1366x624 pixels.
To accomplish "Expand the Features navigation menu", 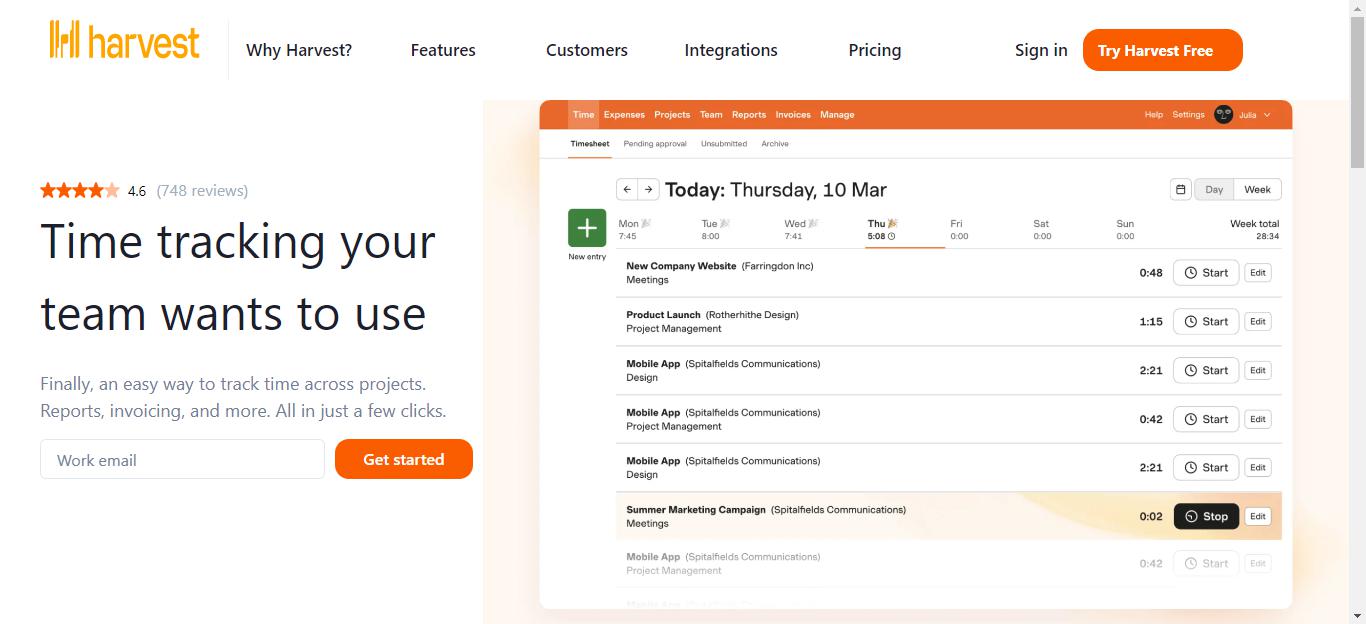I will click(x=443, y=50).
